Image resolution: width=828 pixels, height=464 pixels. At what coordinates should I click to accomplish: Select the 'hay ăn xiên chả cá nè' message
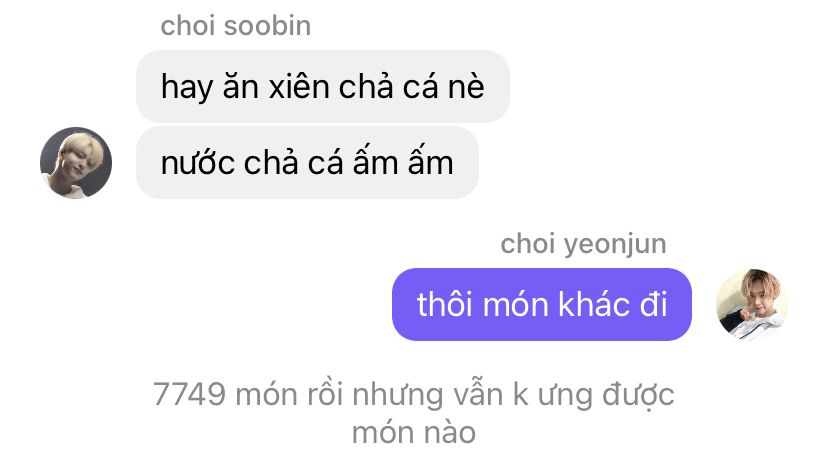click(323, 87)
